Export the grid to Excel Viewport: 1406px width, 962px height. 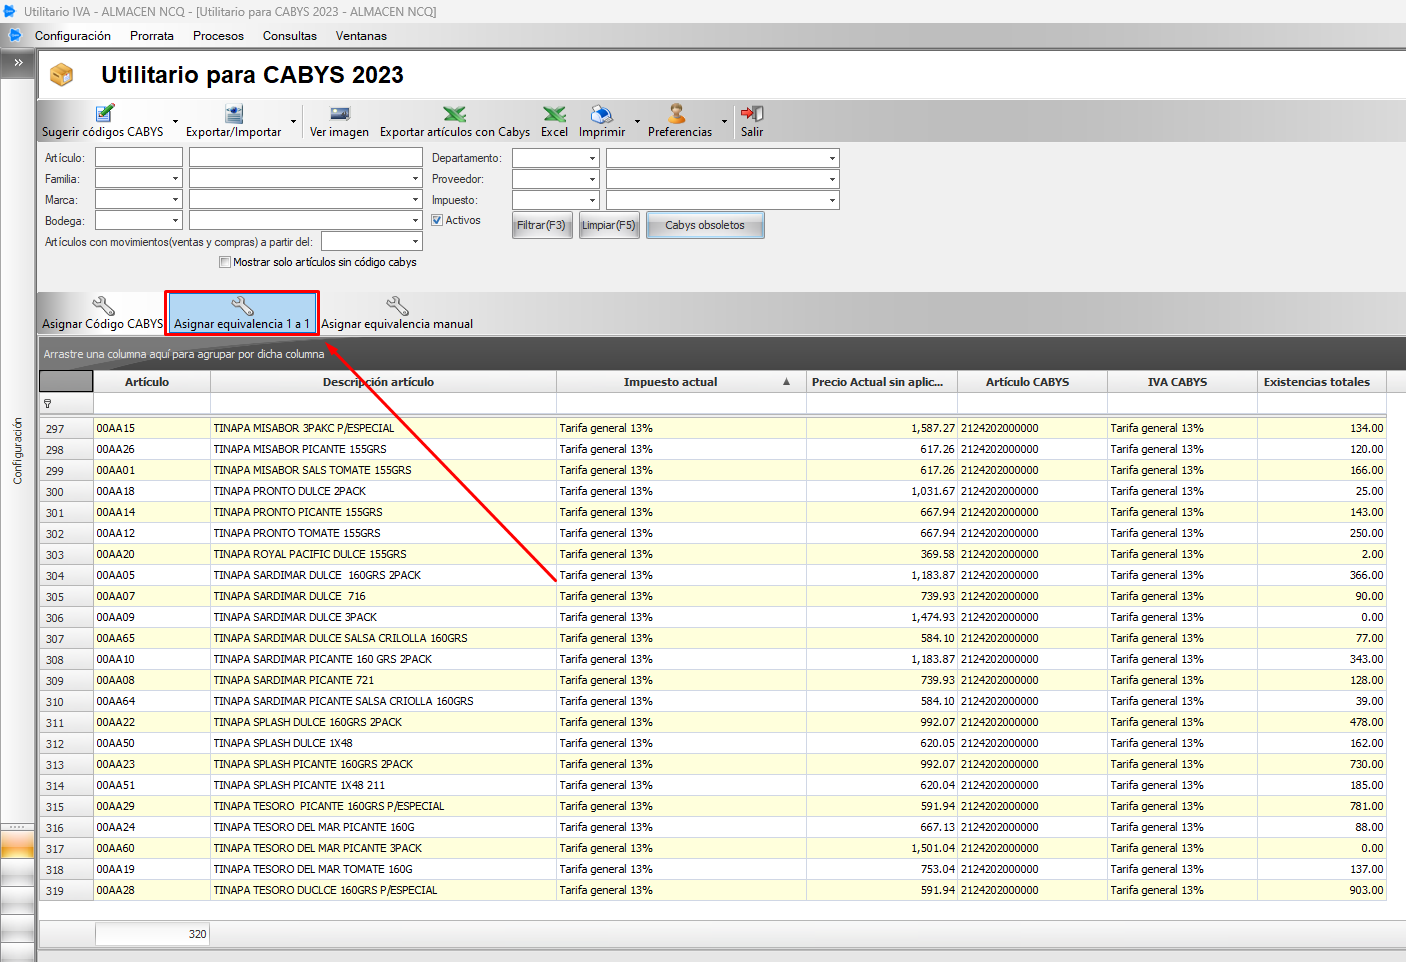pos(554,114)
